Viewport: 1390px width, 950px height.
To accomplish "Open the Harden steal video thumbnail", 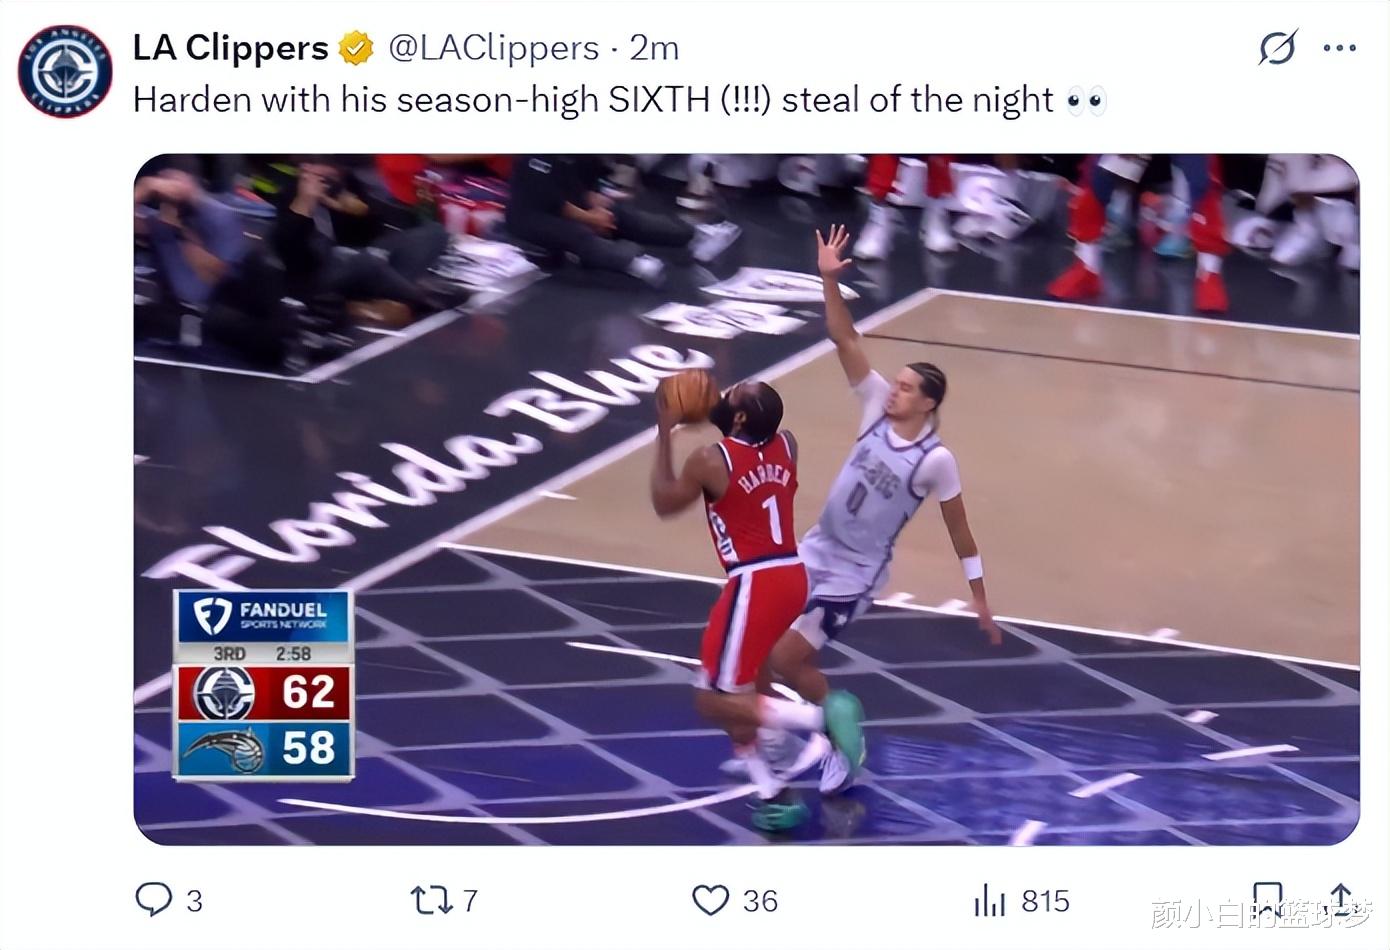I will tap(746, 499).
